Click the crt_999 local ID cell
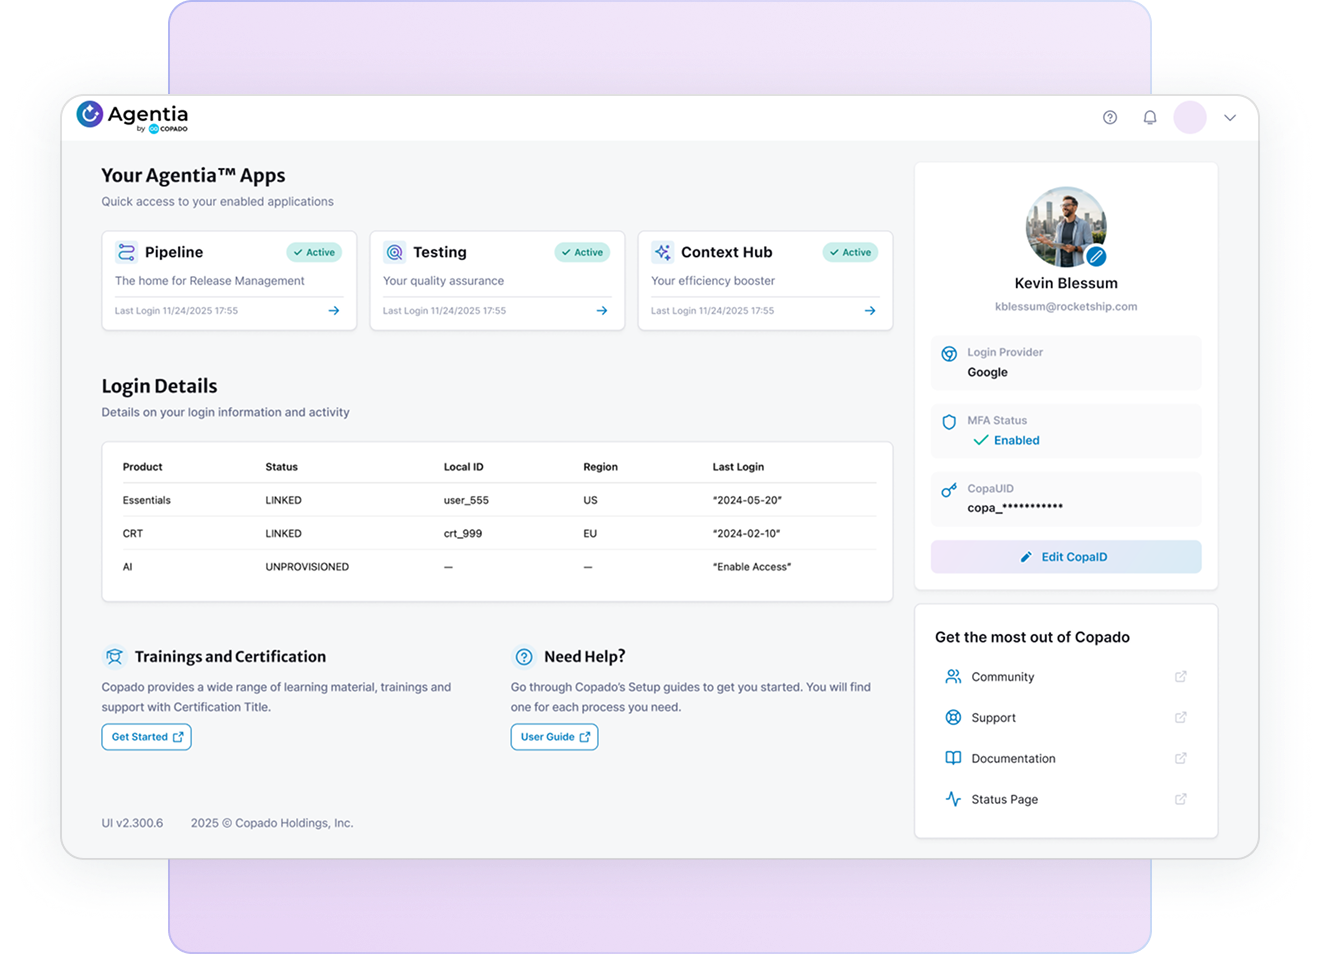Viewport: 1320px width, 954px height. pos(462,534)
